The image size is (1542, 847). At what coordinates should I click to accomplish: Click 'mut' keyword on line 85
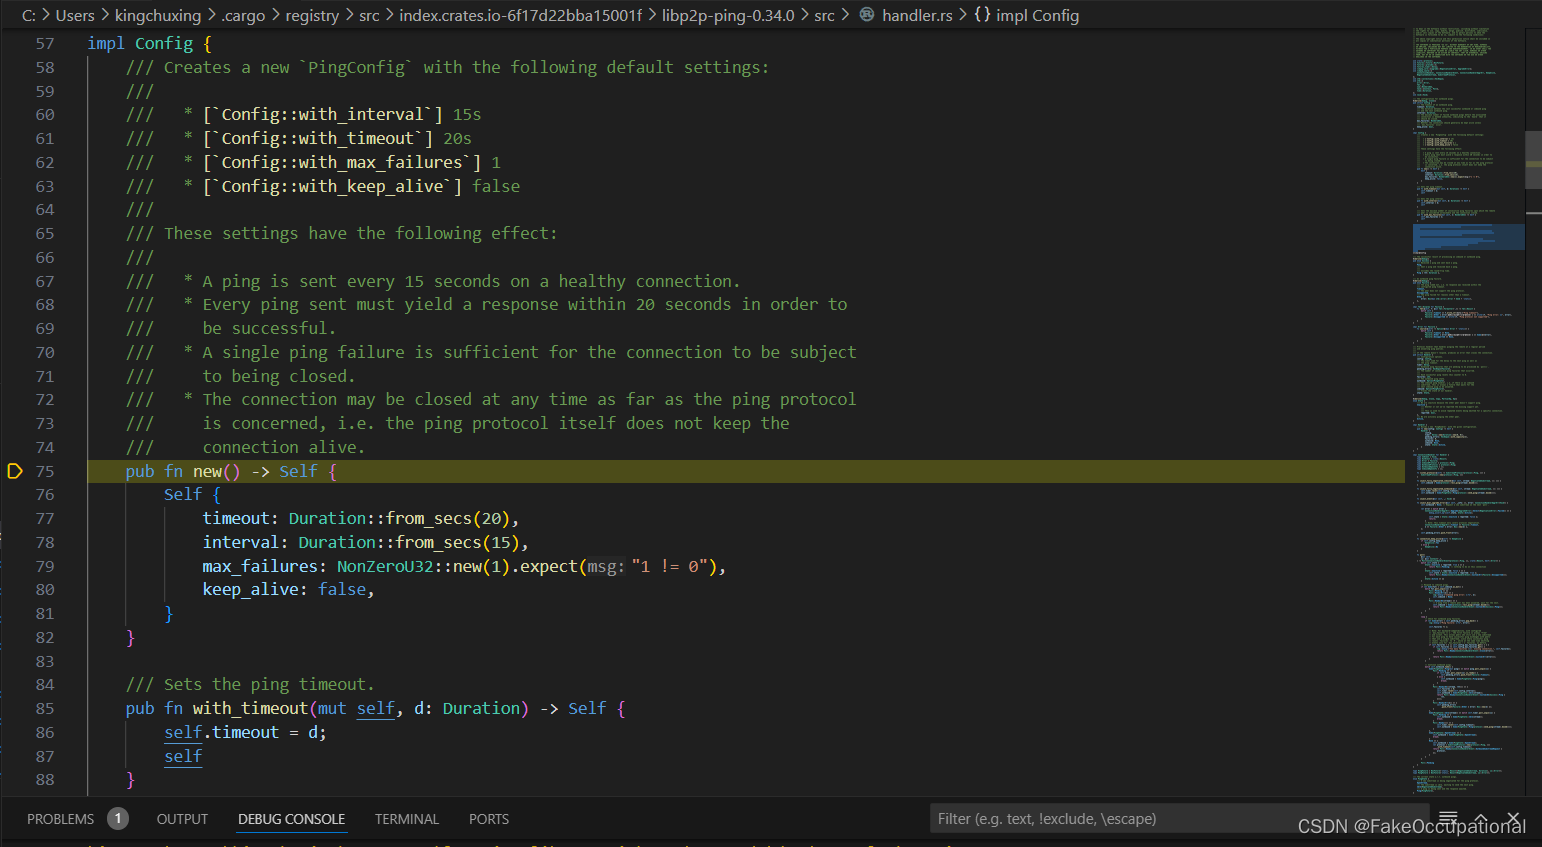point(332,708)
